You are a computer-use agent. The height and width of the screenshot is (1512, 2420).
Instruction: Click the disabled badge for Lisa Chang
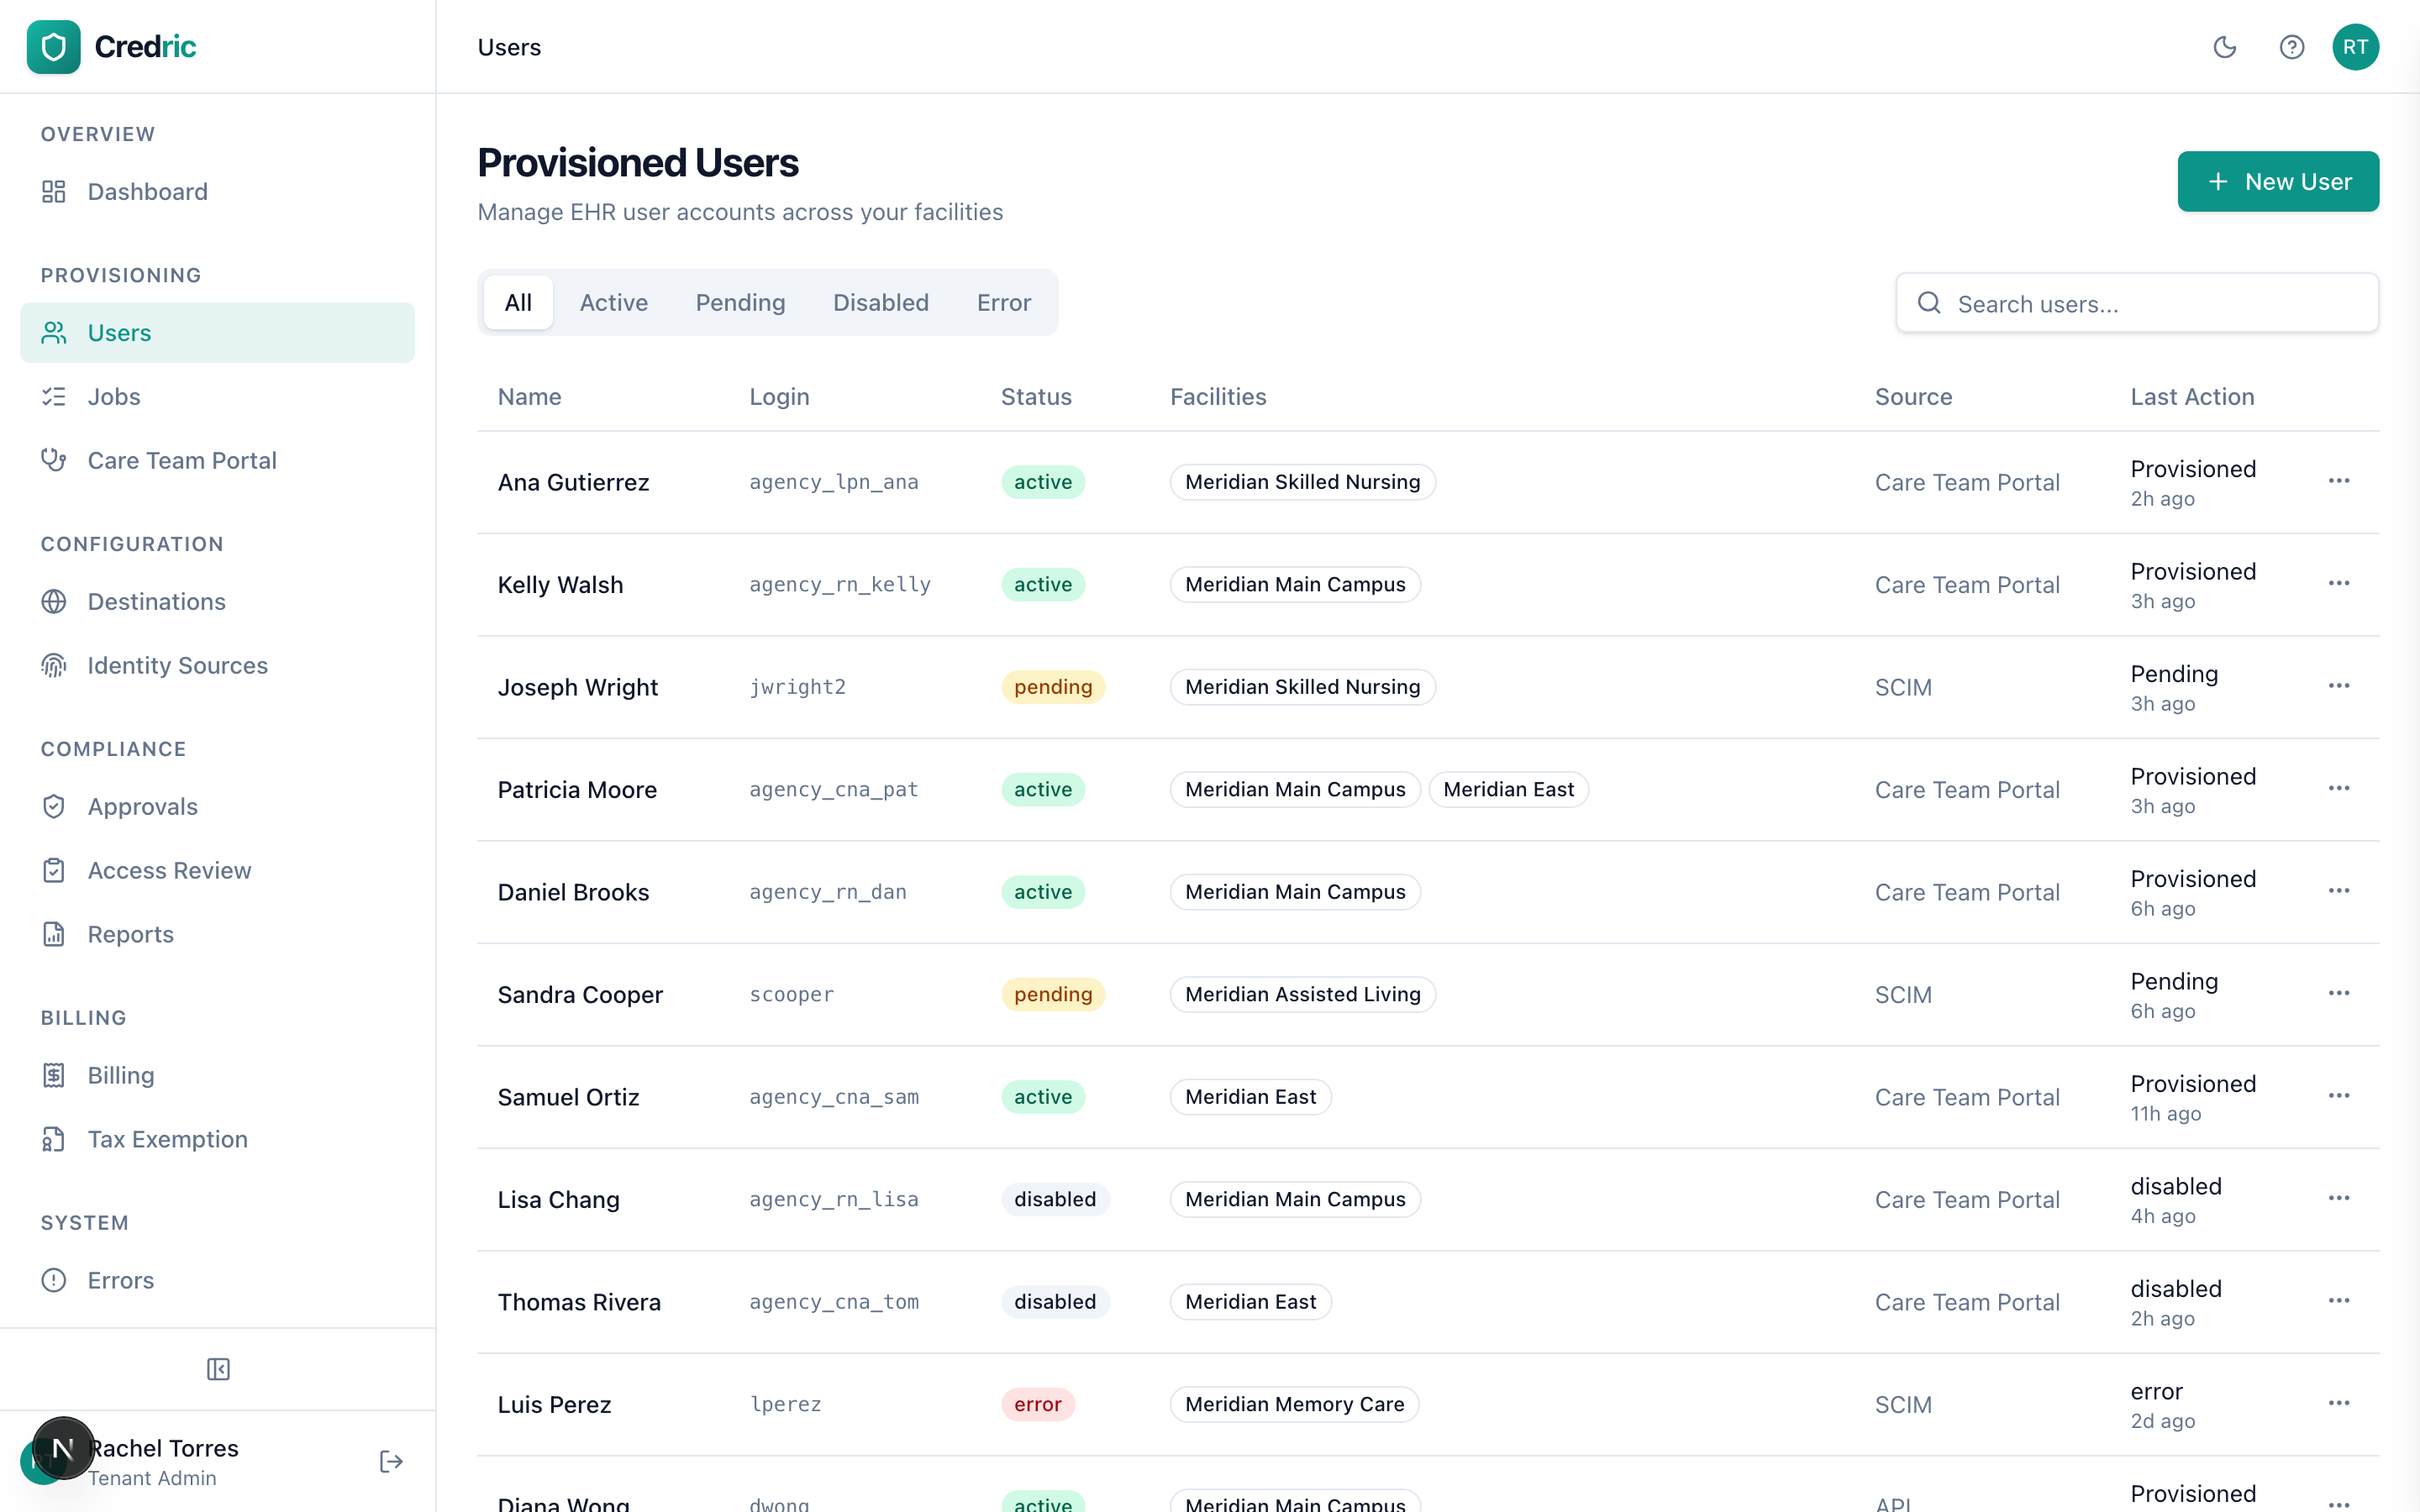pyautogui.click(x=1055, y=1200)
